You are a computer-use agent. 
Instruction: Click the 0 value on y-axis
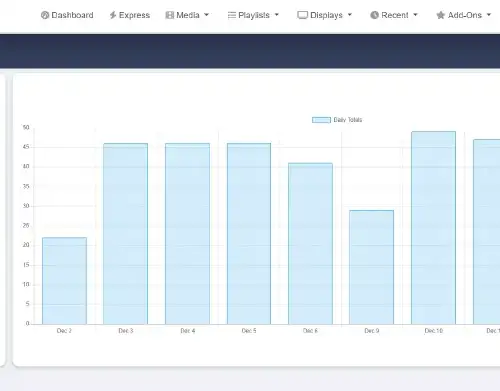28,323
